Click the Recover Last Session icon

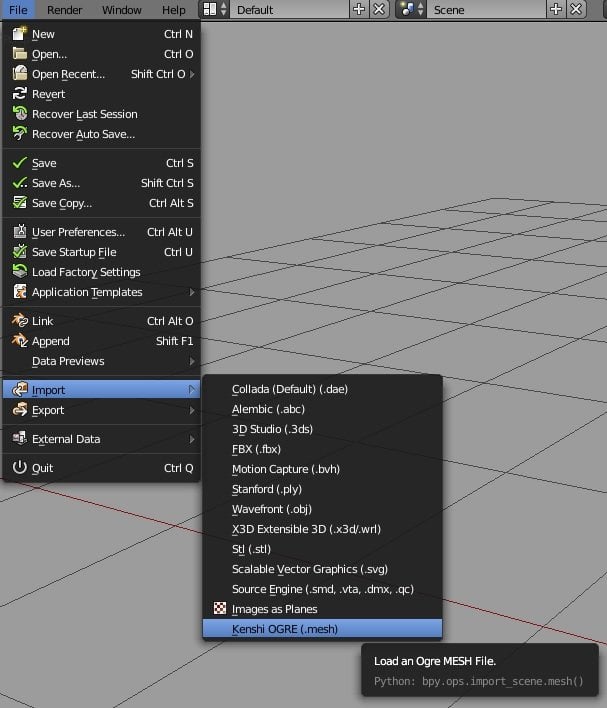(x=19, y=114)
